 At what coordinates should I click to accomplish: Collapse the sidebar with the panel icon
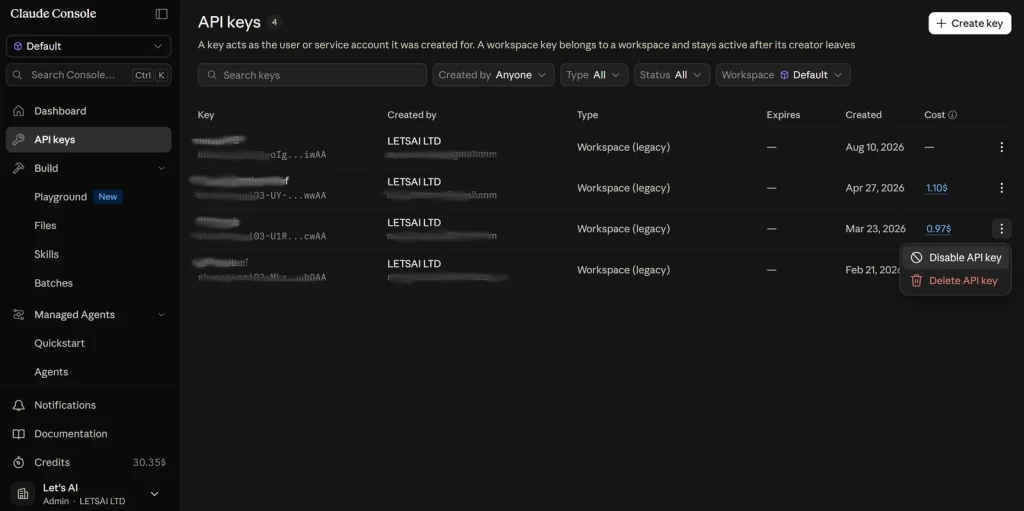[x=161, y=14]
